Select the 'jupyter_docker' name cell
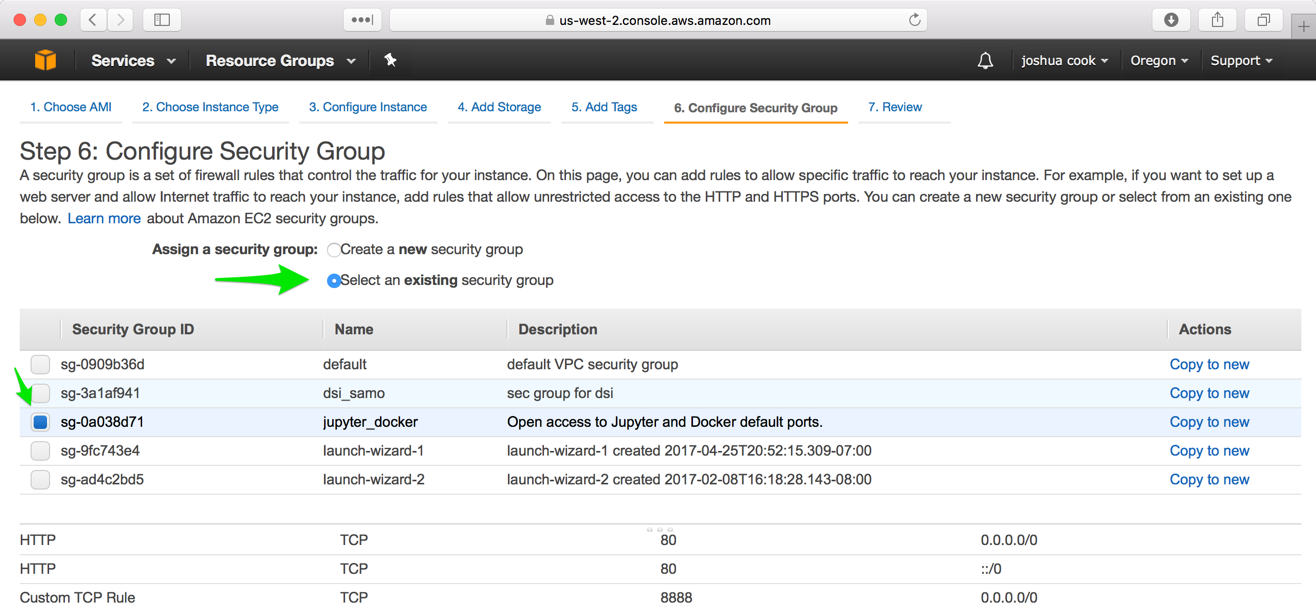The width and height of the screenshot is (1316, 609). (370, 422)
